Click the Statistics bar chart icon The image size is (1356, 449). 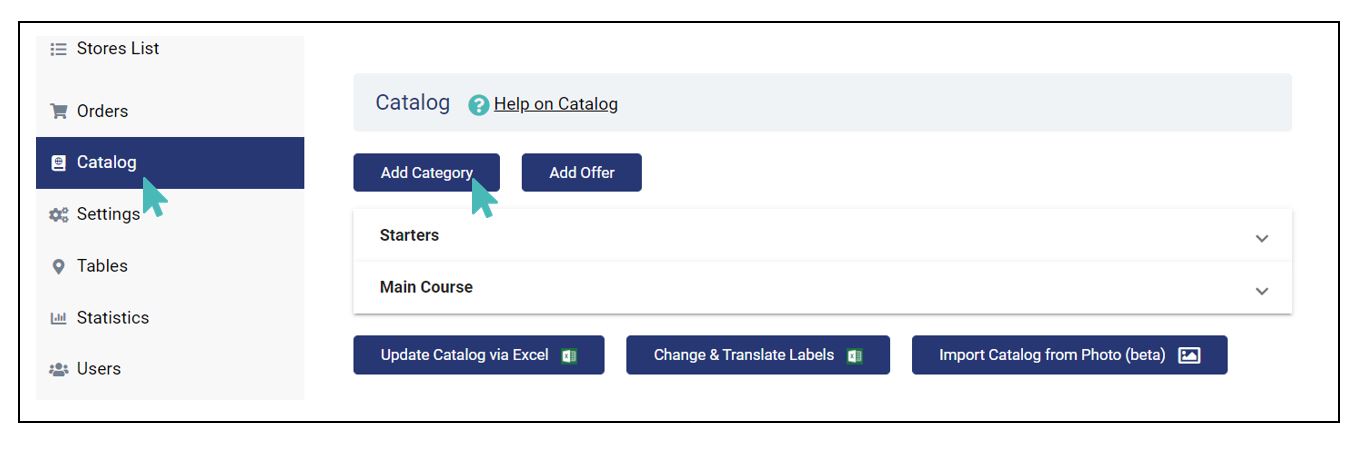58,318
